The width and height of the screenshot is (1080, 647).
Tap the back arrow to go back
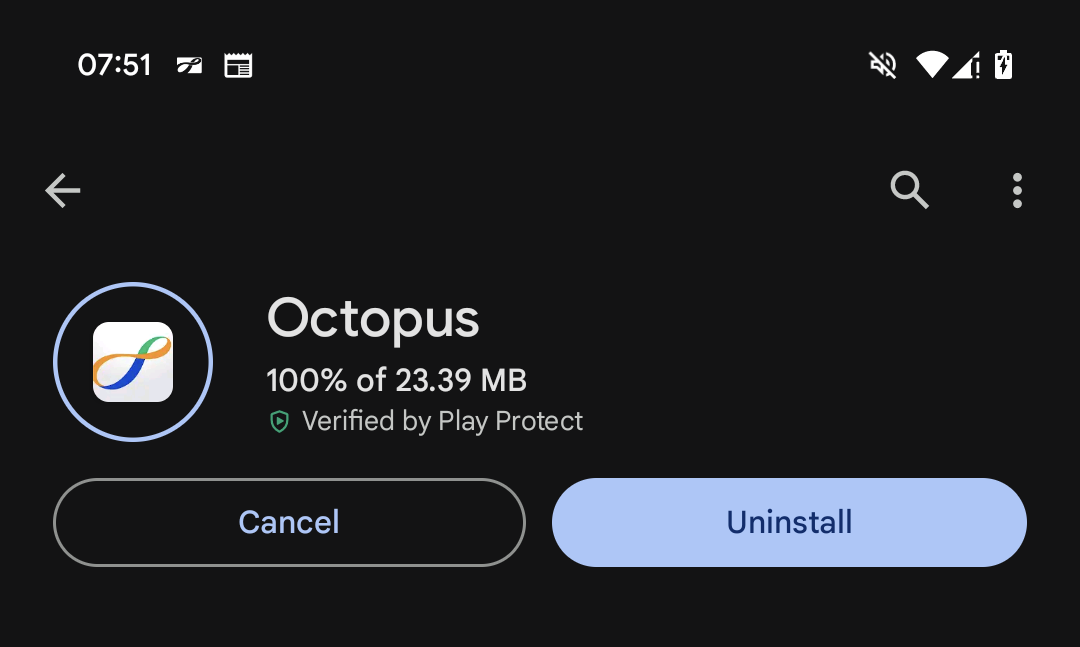pos(63,190)
